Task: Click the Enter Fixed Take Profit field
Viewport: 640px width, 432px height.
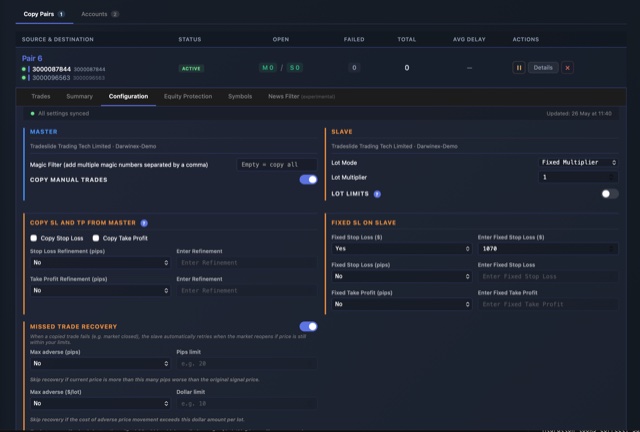Action: coord(548,304)
